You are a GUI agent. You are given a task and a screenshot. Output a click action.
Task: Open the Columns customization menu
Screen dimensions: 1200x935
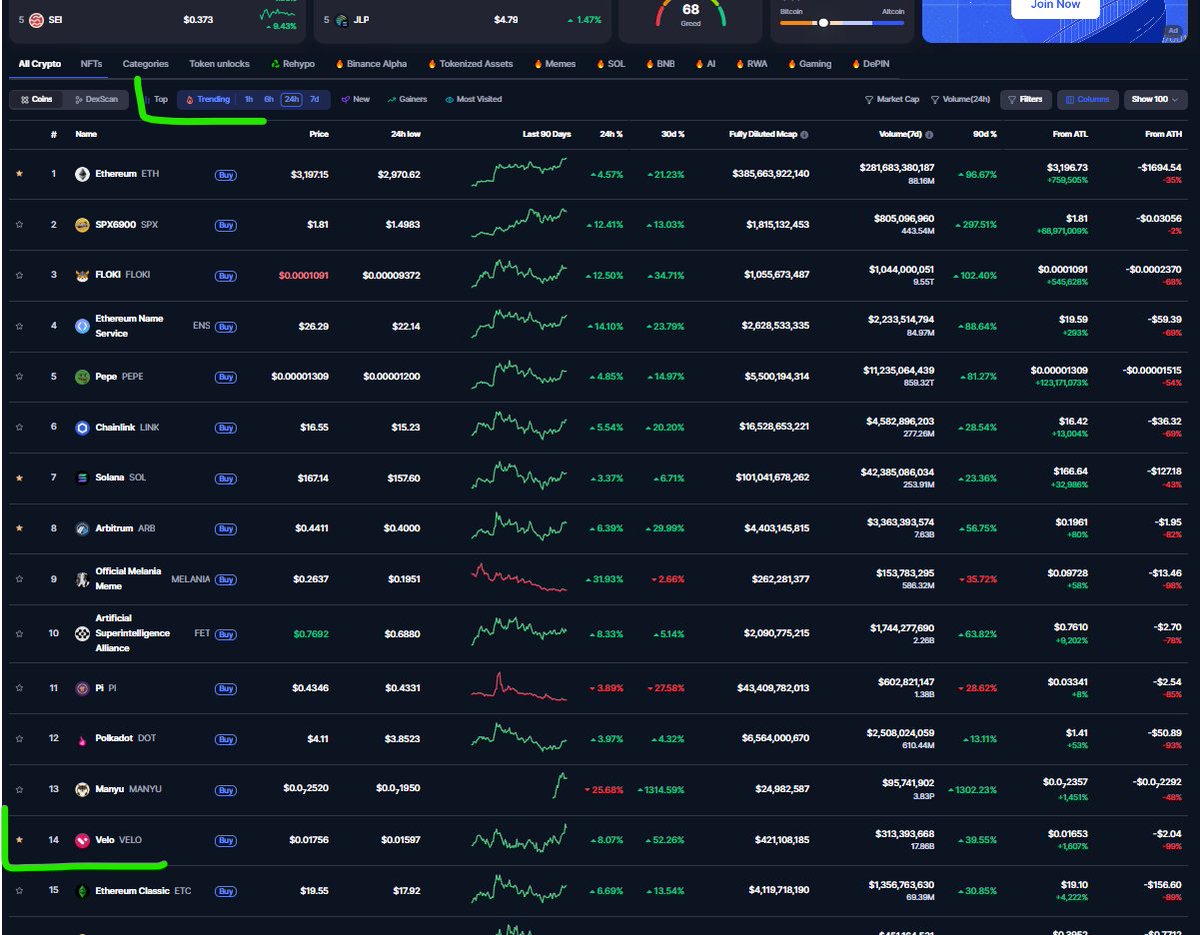point(1087,99)
